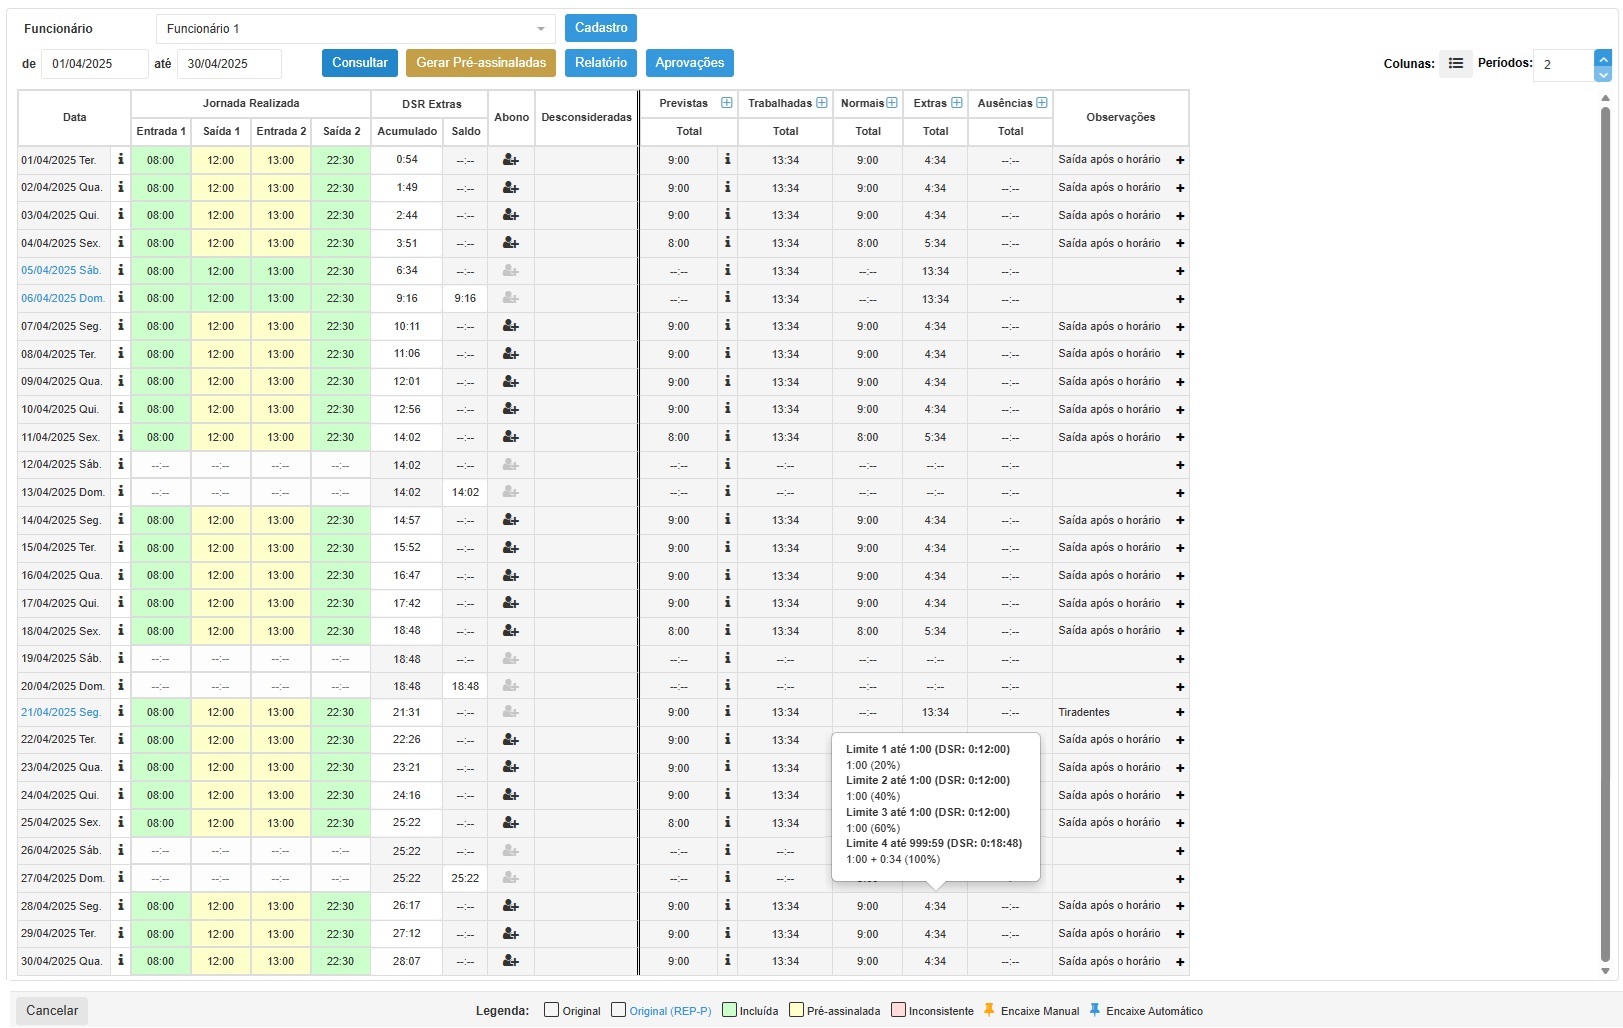The height and width of the screenshot is (1028, 1623).
Task: Toggle the Pré-assinalada legend checkbox
Action: 796,1010
